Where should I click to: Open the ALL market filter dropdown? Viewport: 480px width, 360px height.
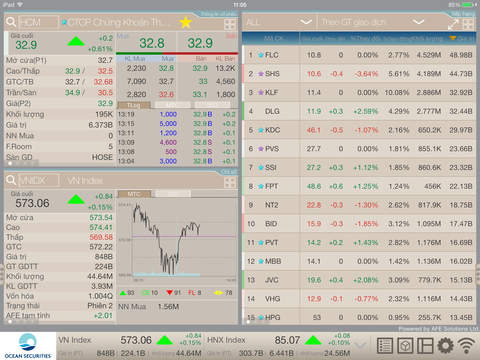pyautogui.click(x=279, y=22)
